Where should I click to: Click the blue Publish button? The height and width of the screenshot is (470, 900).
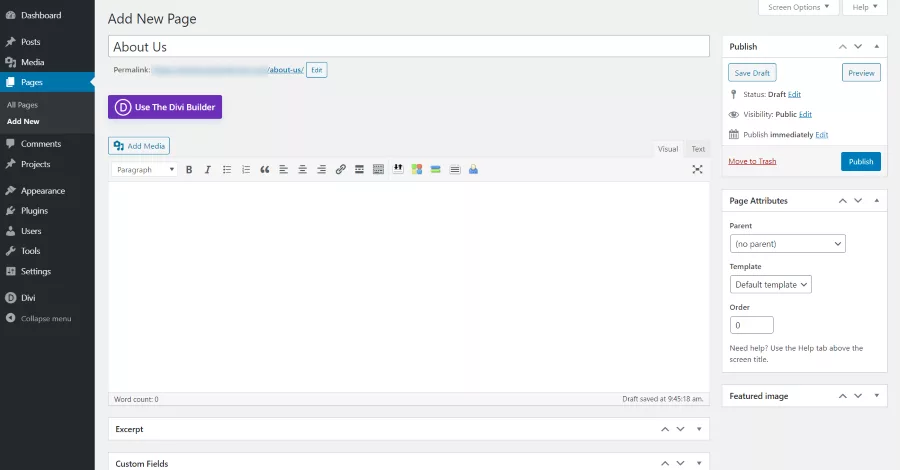[861, 161]
